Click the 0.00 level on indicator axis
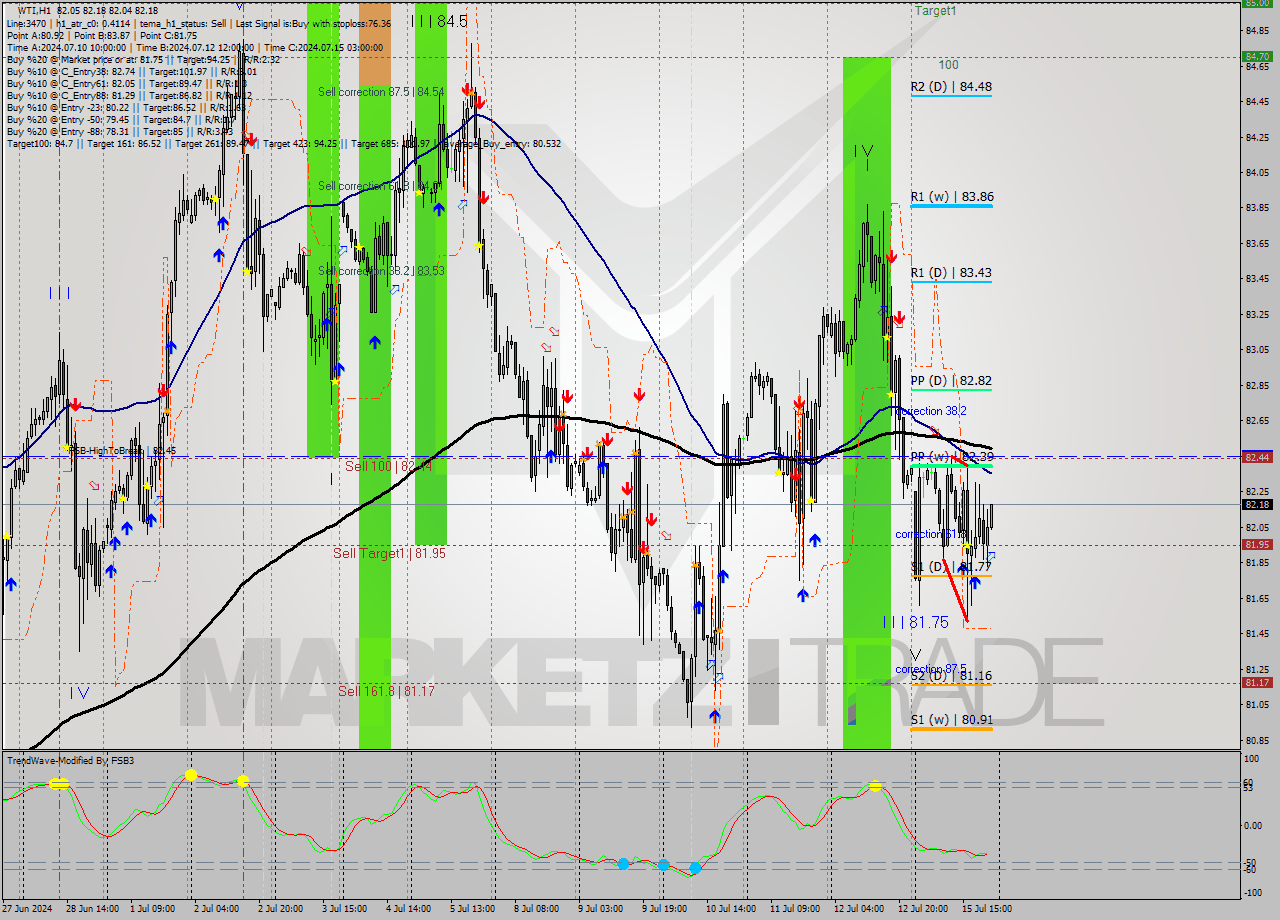Screen dimensions: 1280x920 (1253, 825)
